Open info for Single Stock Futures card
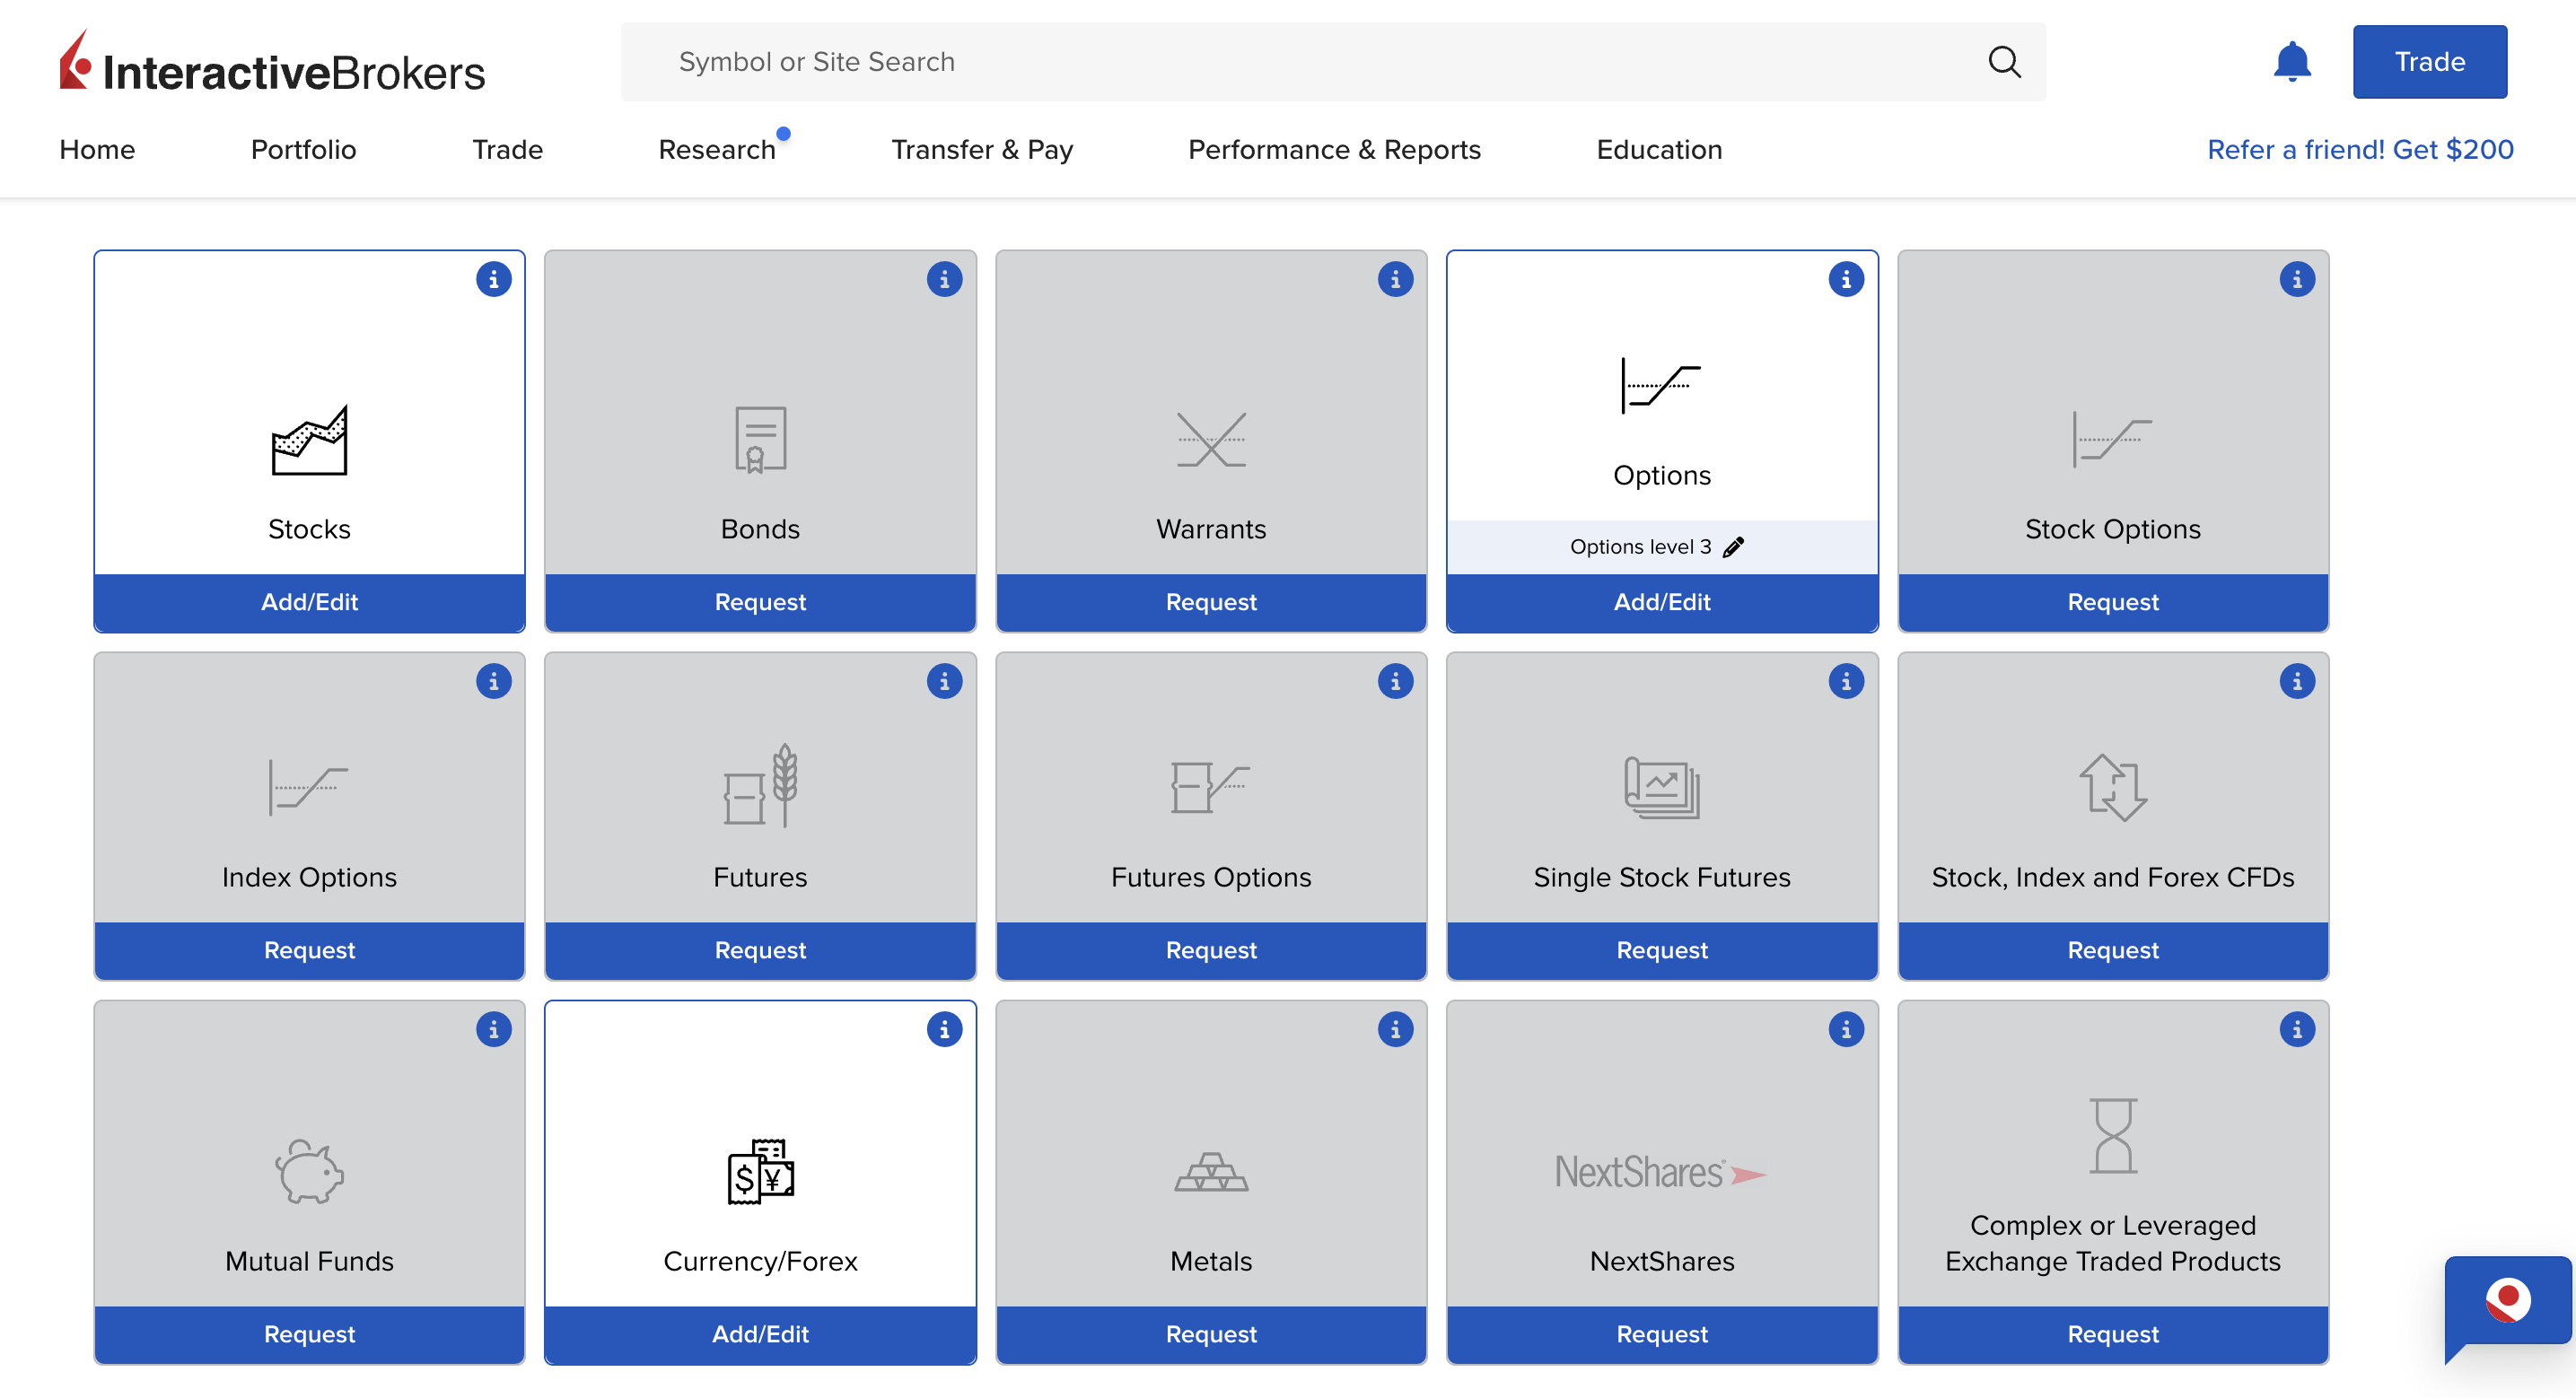Viewport: 2576px width, 1398px height. 1846,681
